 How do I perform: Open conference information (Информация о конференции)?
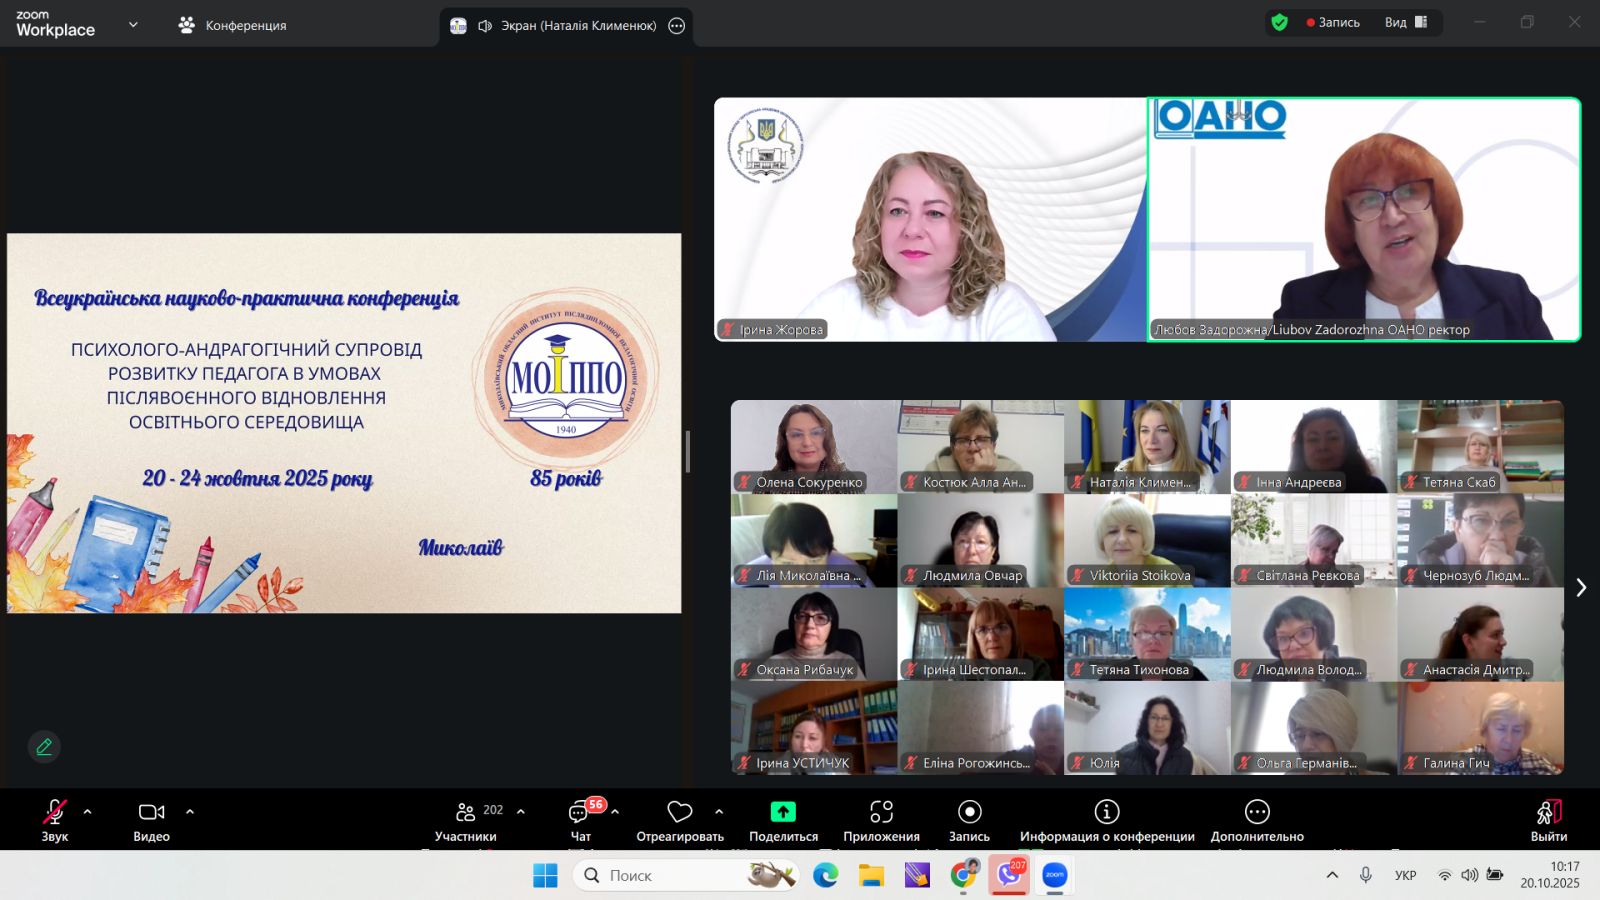tap(1106, 812)
